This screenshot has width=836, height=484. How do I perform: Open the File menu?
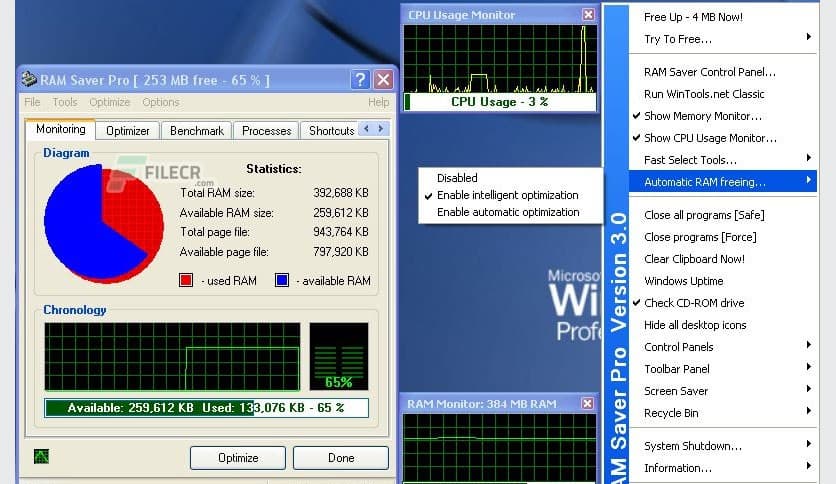[32, 102]
